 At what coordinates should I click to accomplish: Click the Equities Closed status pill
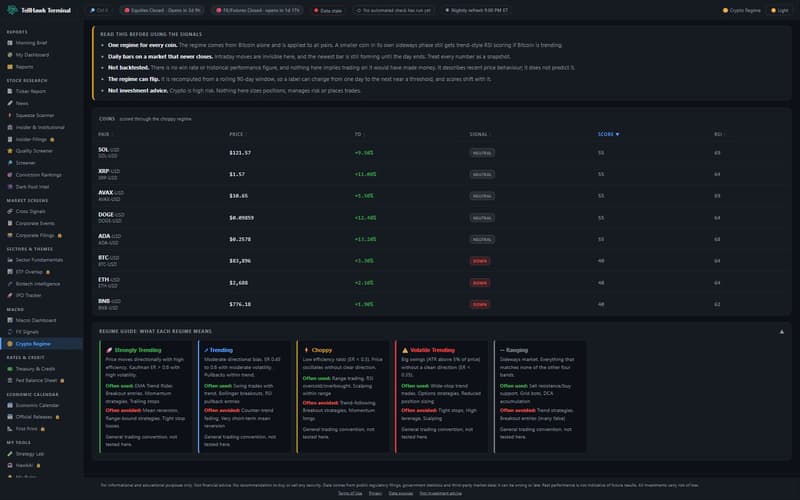click(163, 10)
